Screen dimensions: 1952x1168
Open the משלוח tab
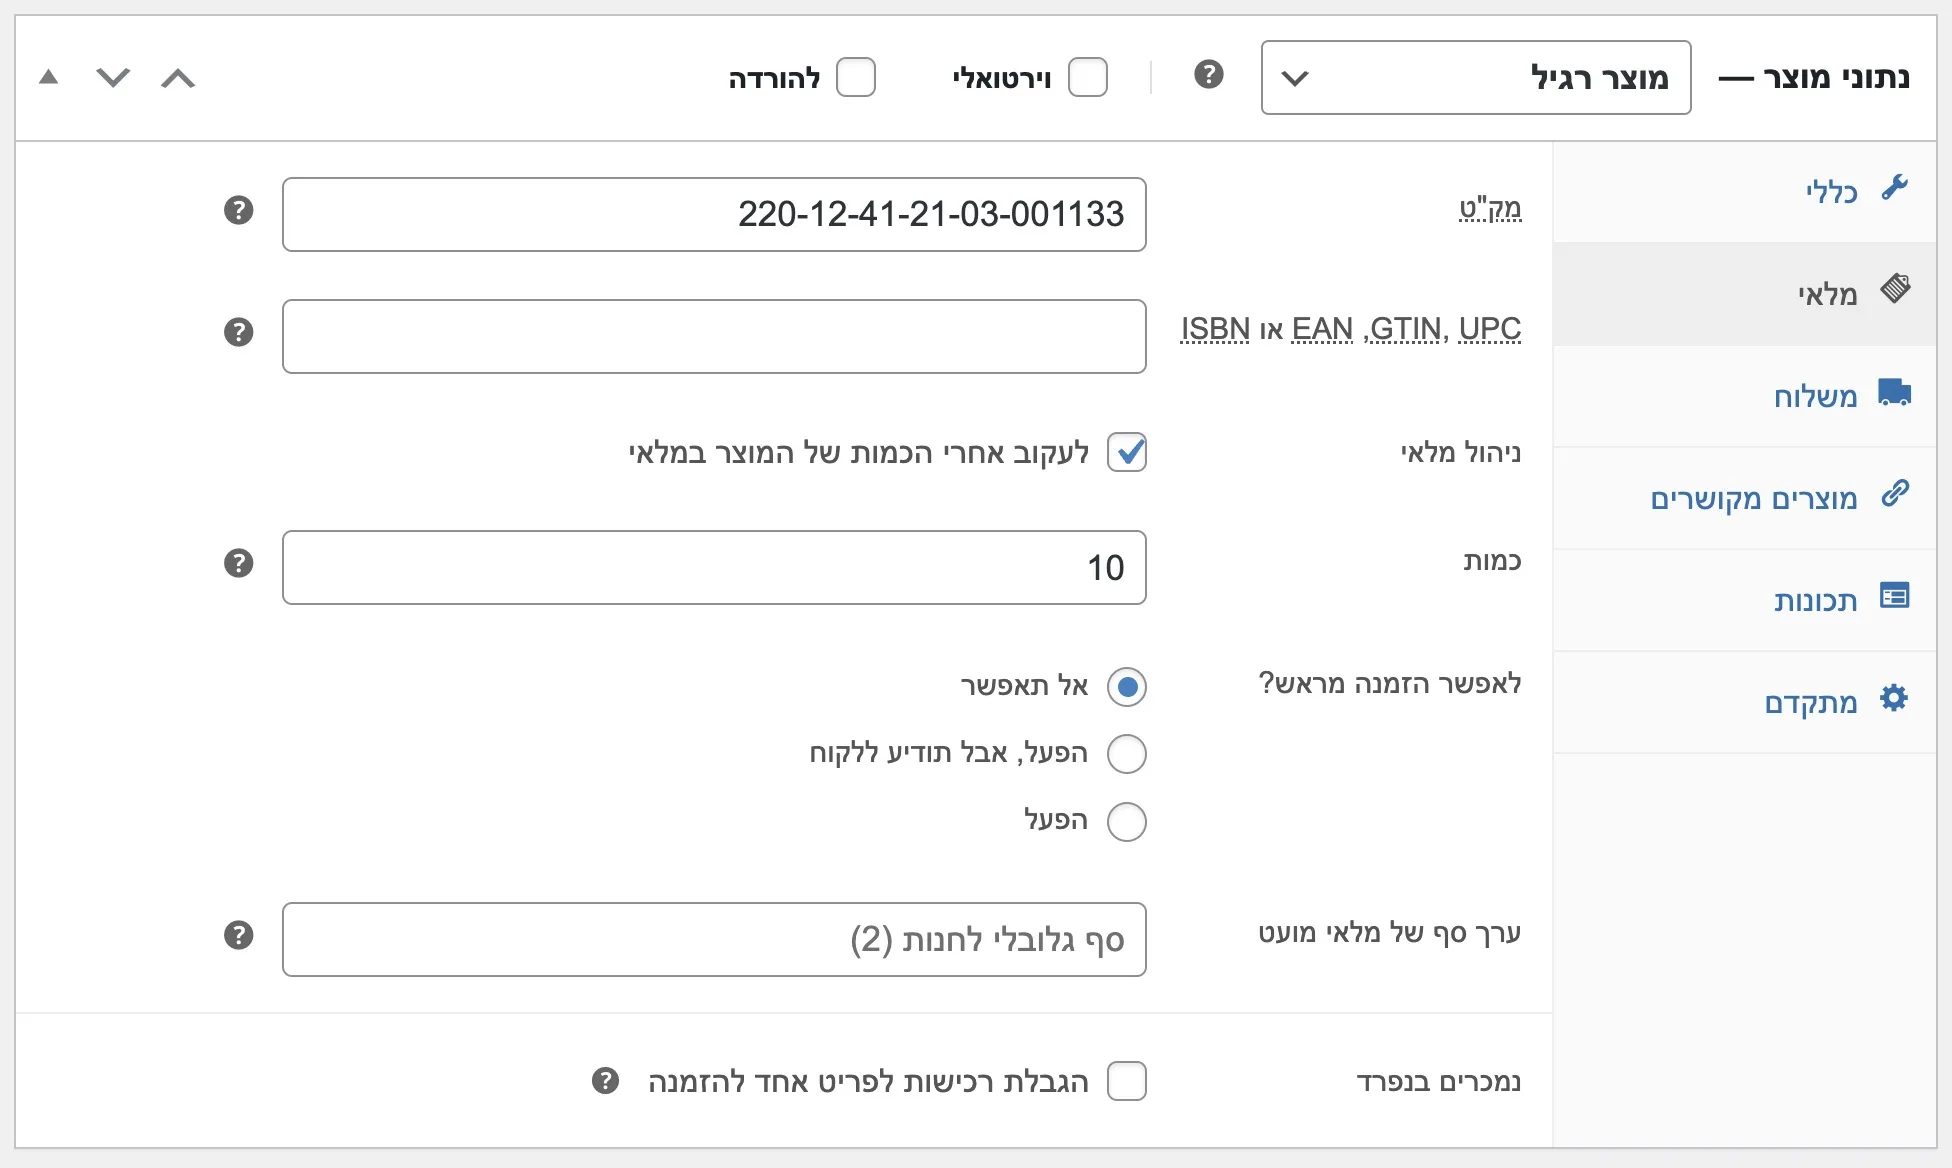[x=1745, y=396]
